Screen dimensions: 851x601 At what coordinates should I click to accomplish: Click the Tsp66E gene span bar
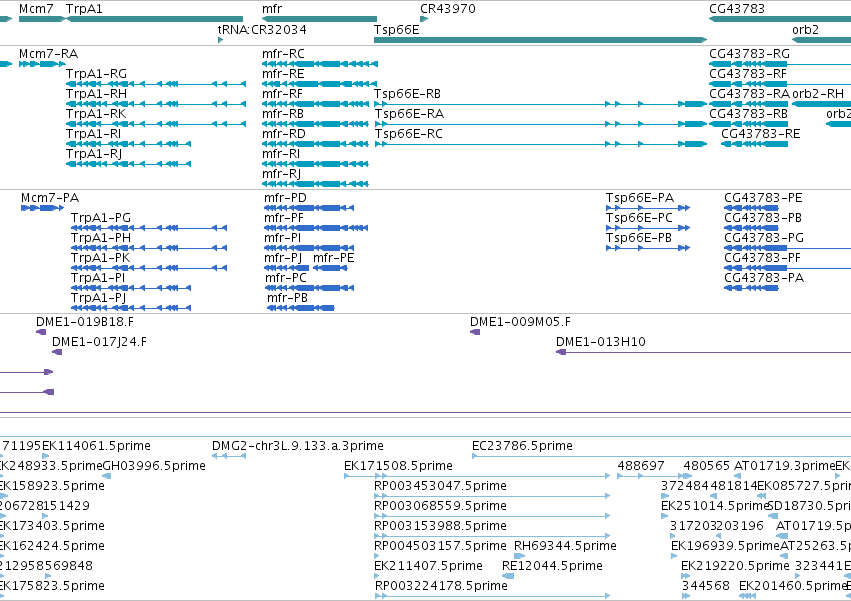pos(541,40)
